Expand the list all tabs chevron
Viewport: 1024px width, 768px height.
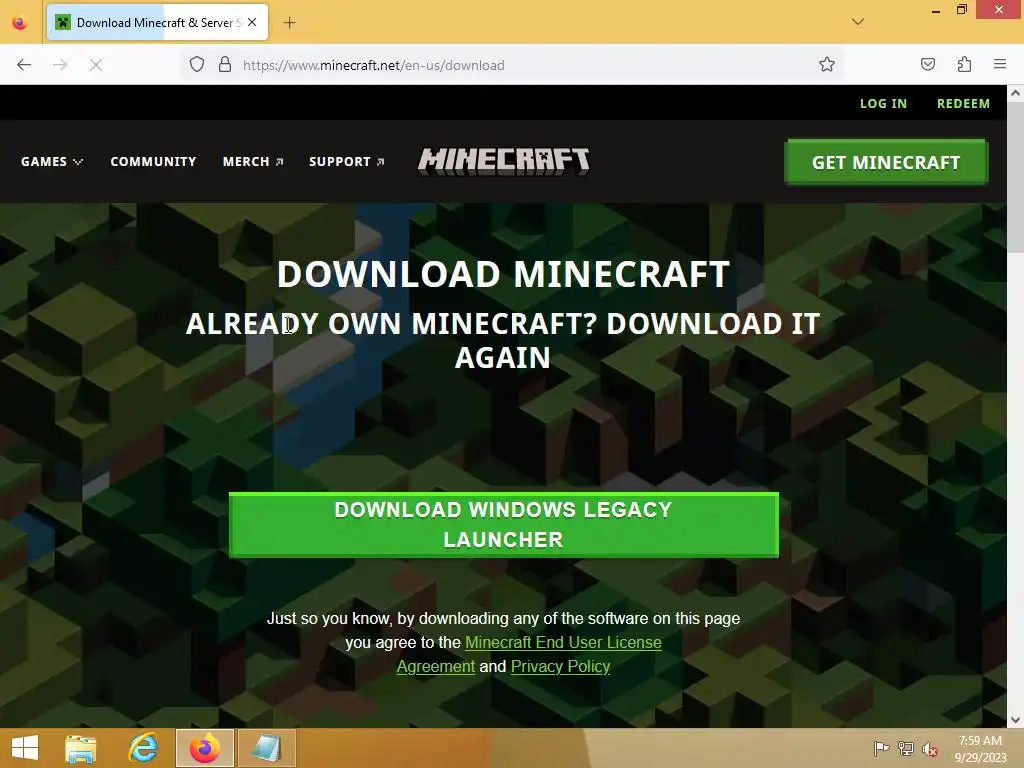tap(858, 22)
